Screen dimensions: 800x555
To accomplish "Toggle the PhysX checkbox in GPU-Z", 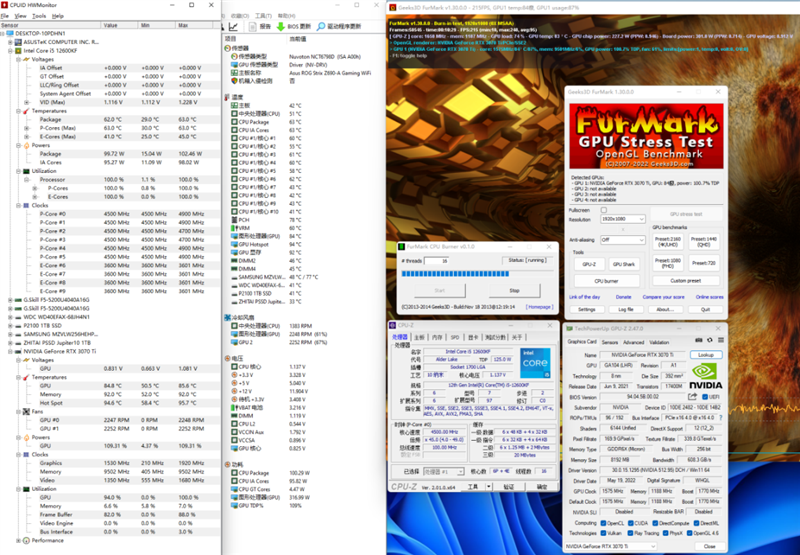I will 665,533.
